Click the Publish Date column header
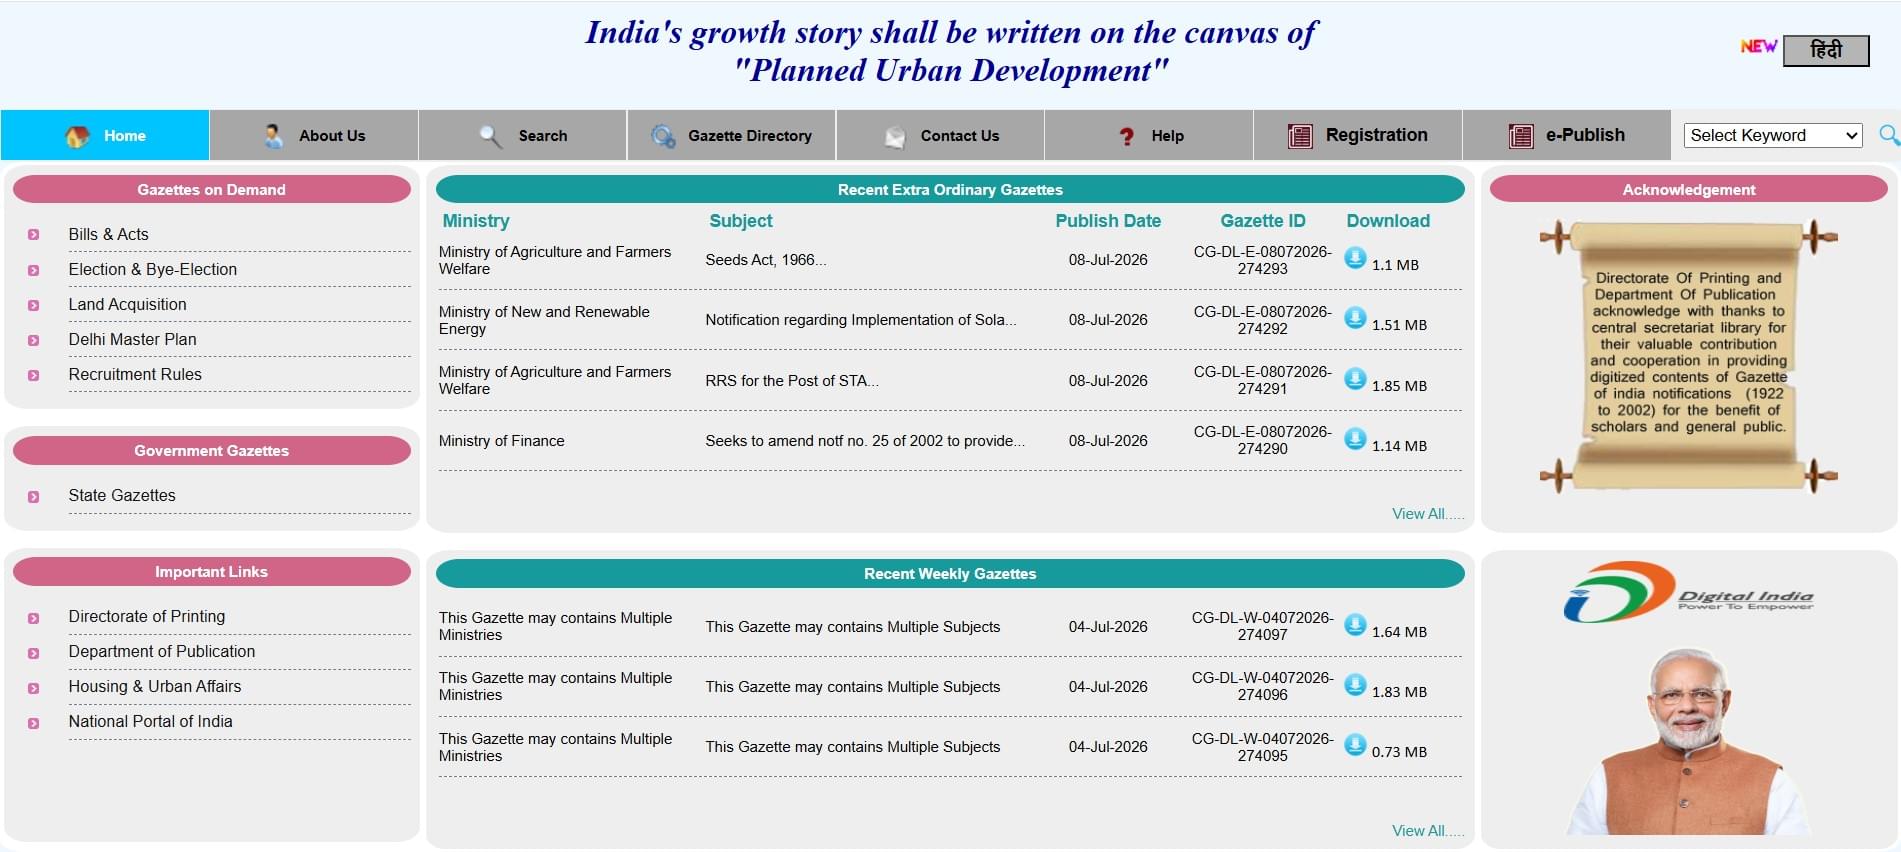 [1108, 221]
